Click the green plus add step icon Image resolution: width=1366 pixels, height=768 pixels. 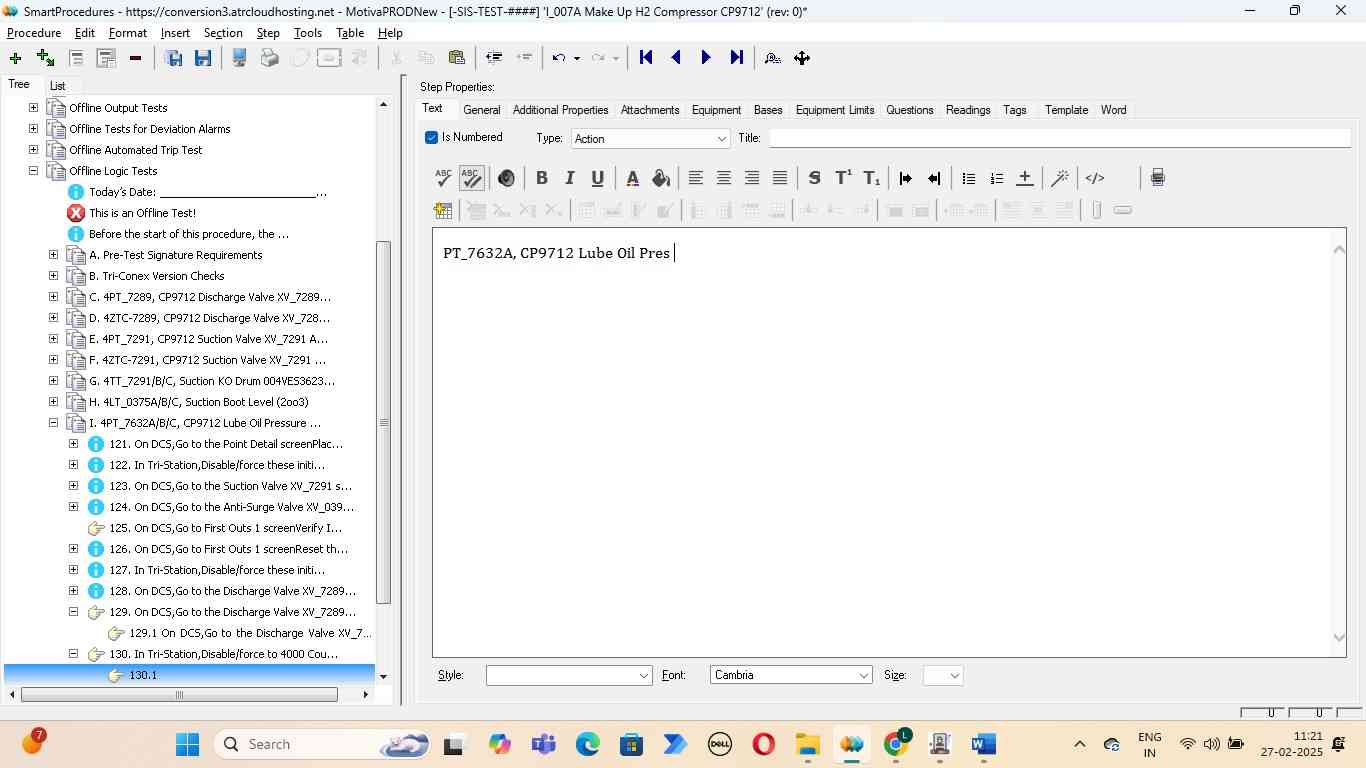click(x=15, y=58)
